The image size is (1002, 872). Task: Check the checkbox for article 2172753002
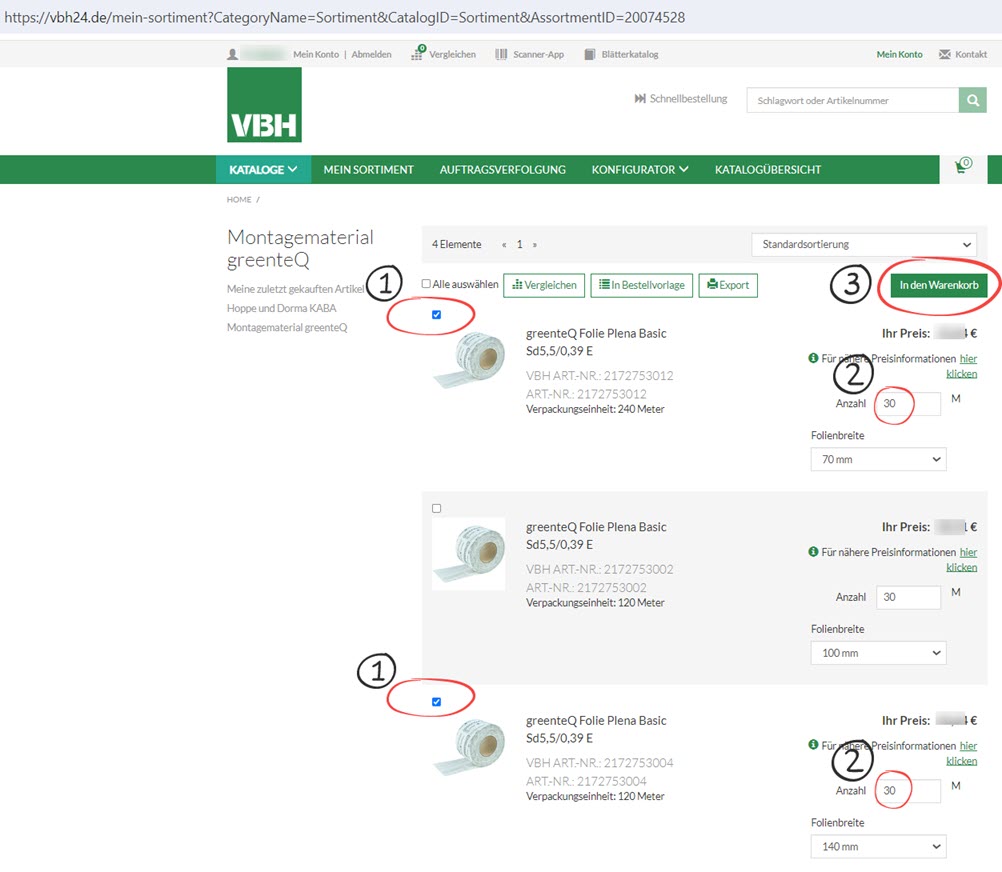436,509
